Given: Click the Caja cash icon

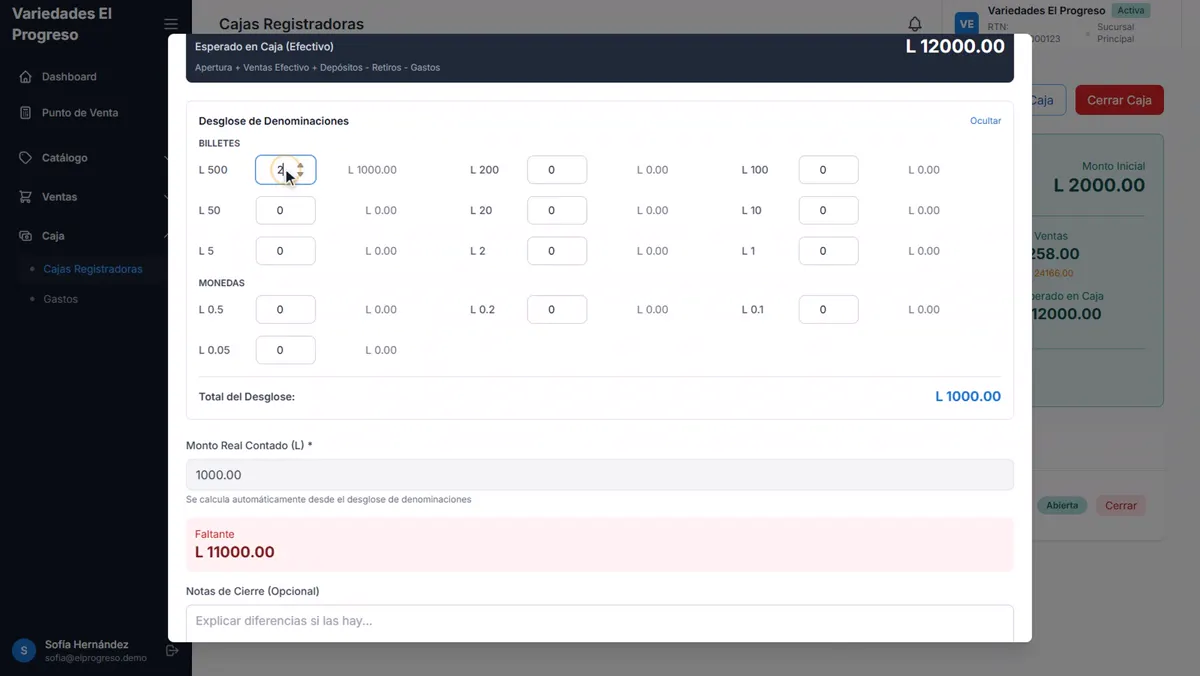Looking at the screenshot, I should [x=26, y=236].
